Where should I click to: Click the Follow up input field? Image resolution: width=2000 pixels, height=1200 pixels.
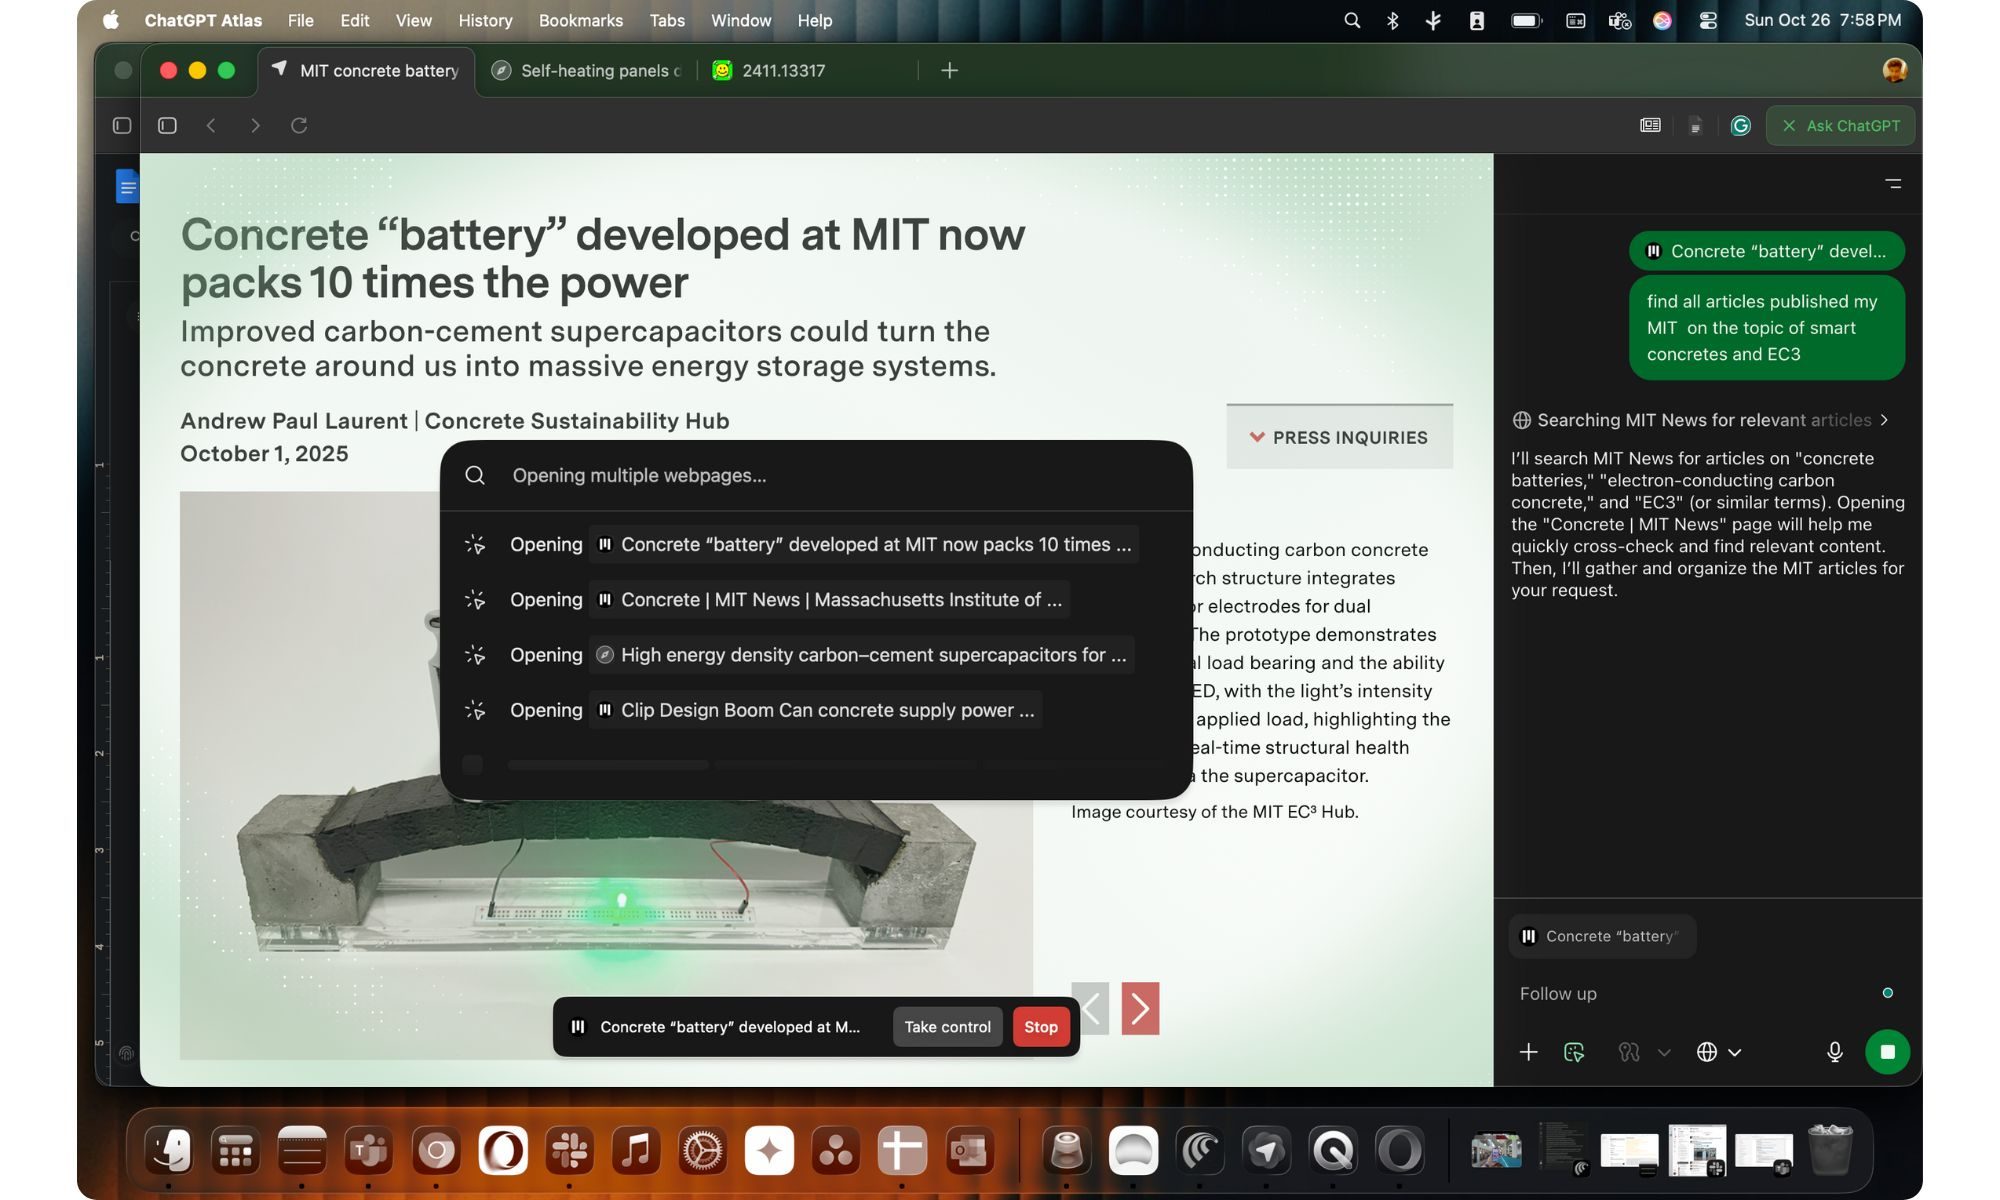(1690, 994)
